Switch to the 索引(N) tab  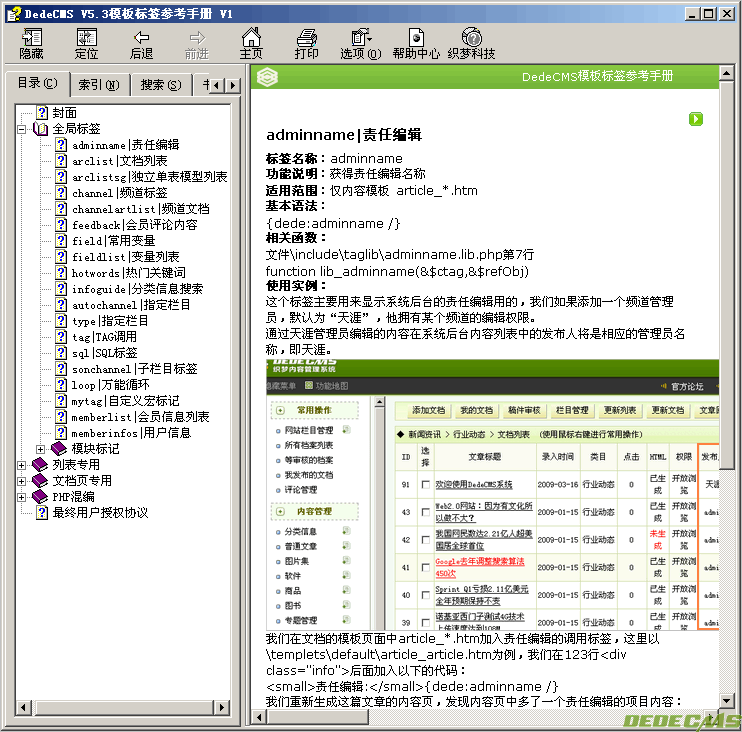coord(99,85)
